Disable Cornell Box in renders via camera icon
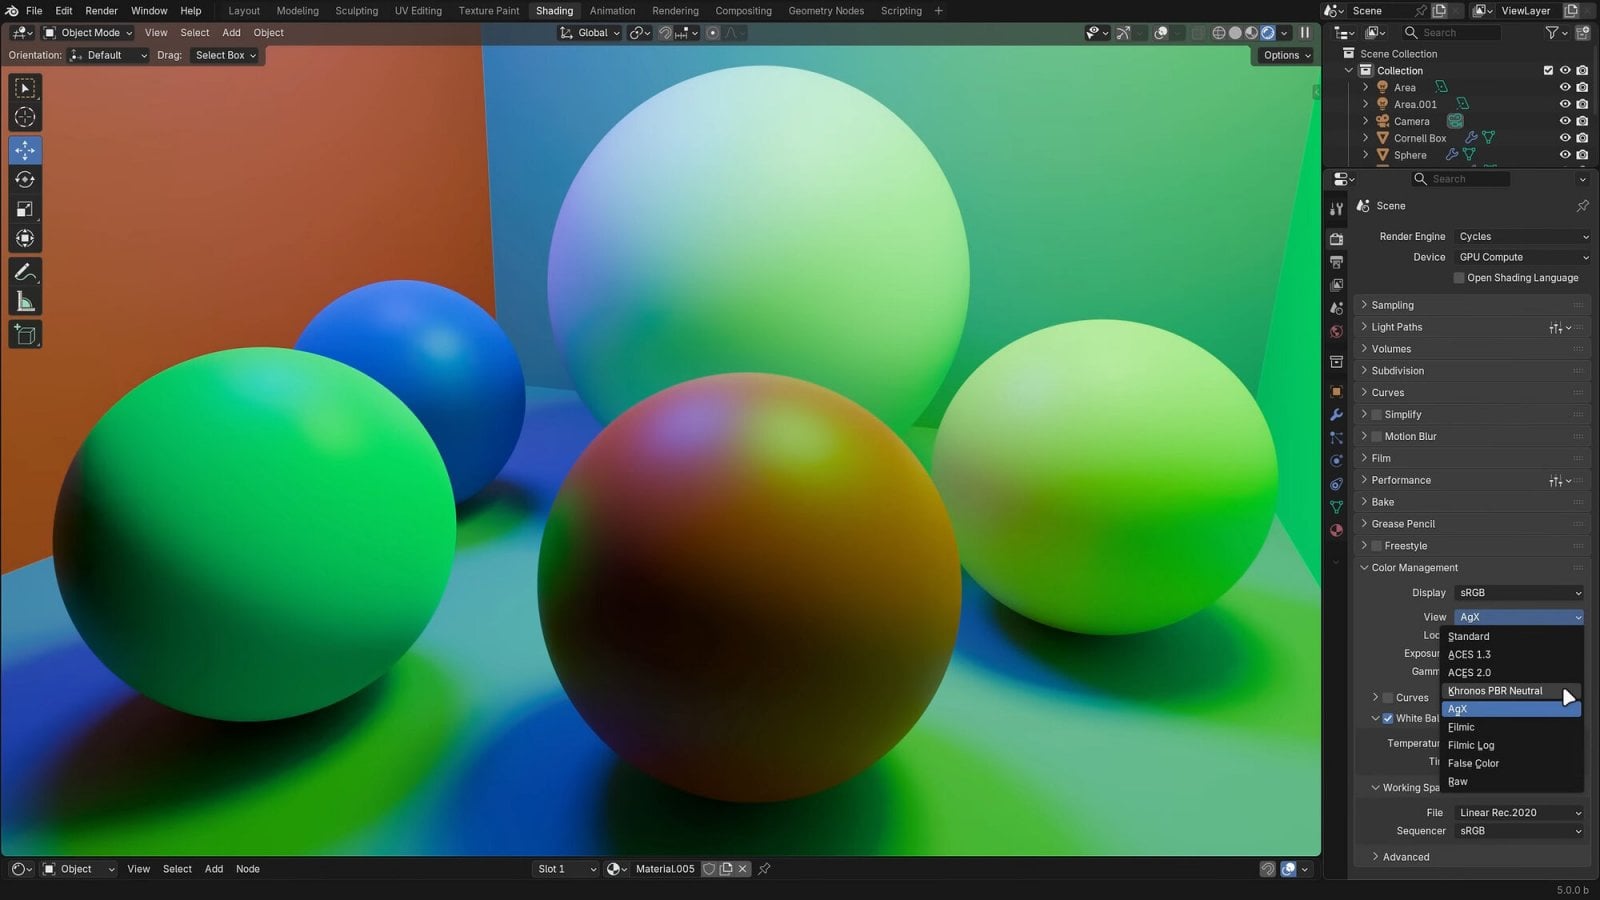The height and width of the screenshot is (900, 1600). pyautogui.click(x=1581, y=138)
